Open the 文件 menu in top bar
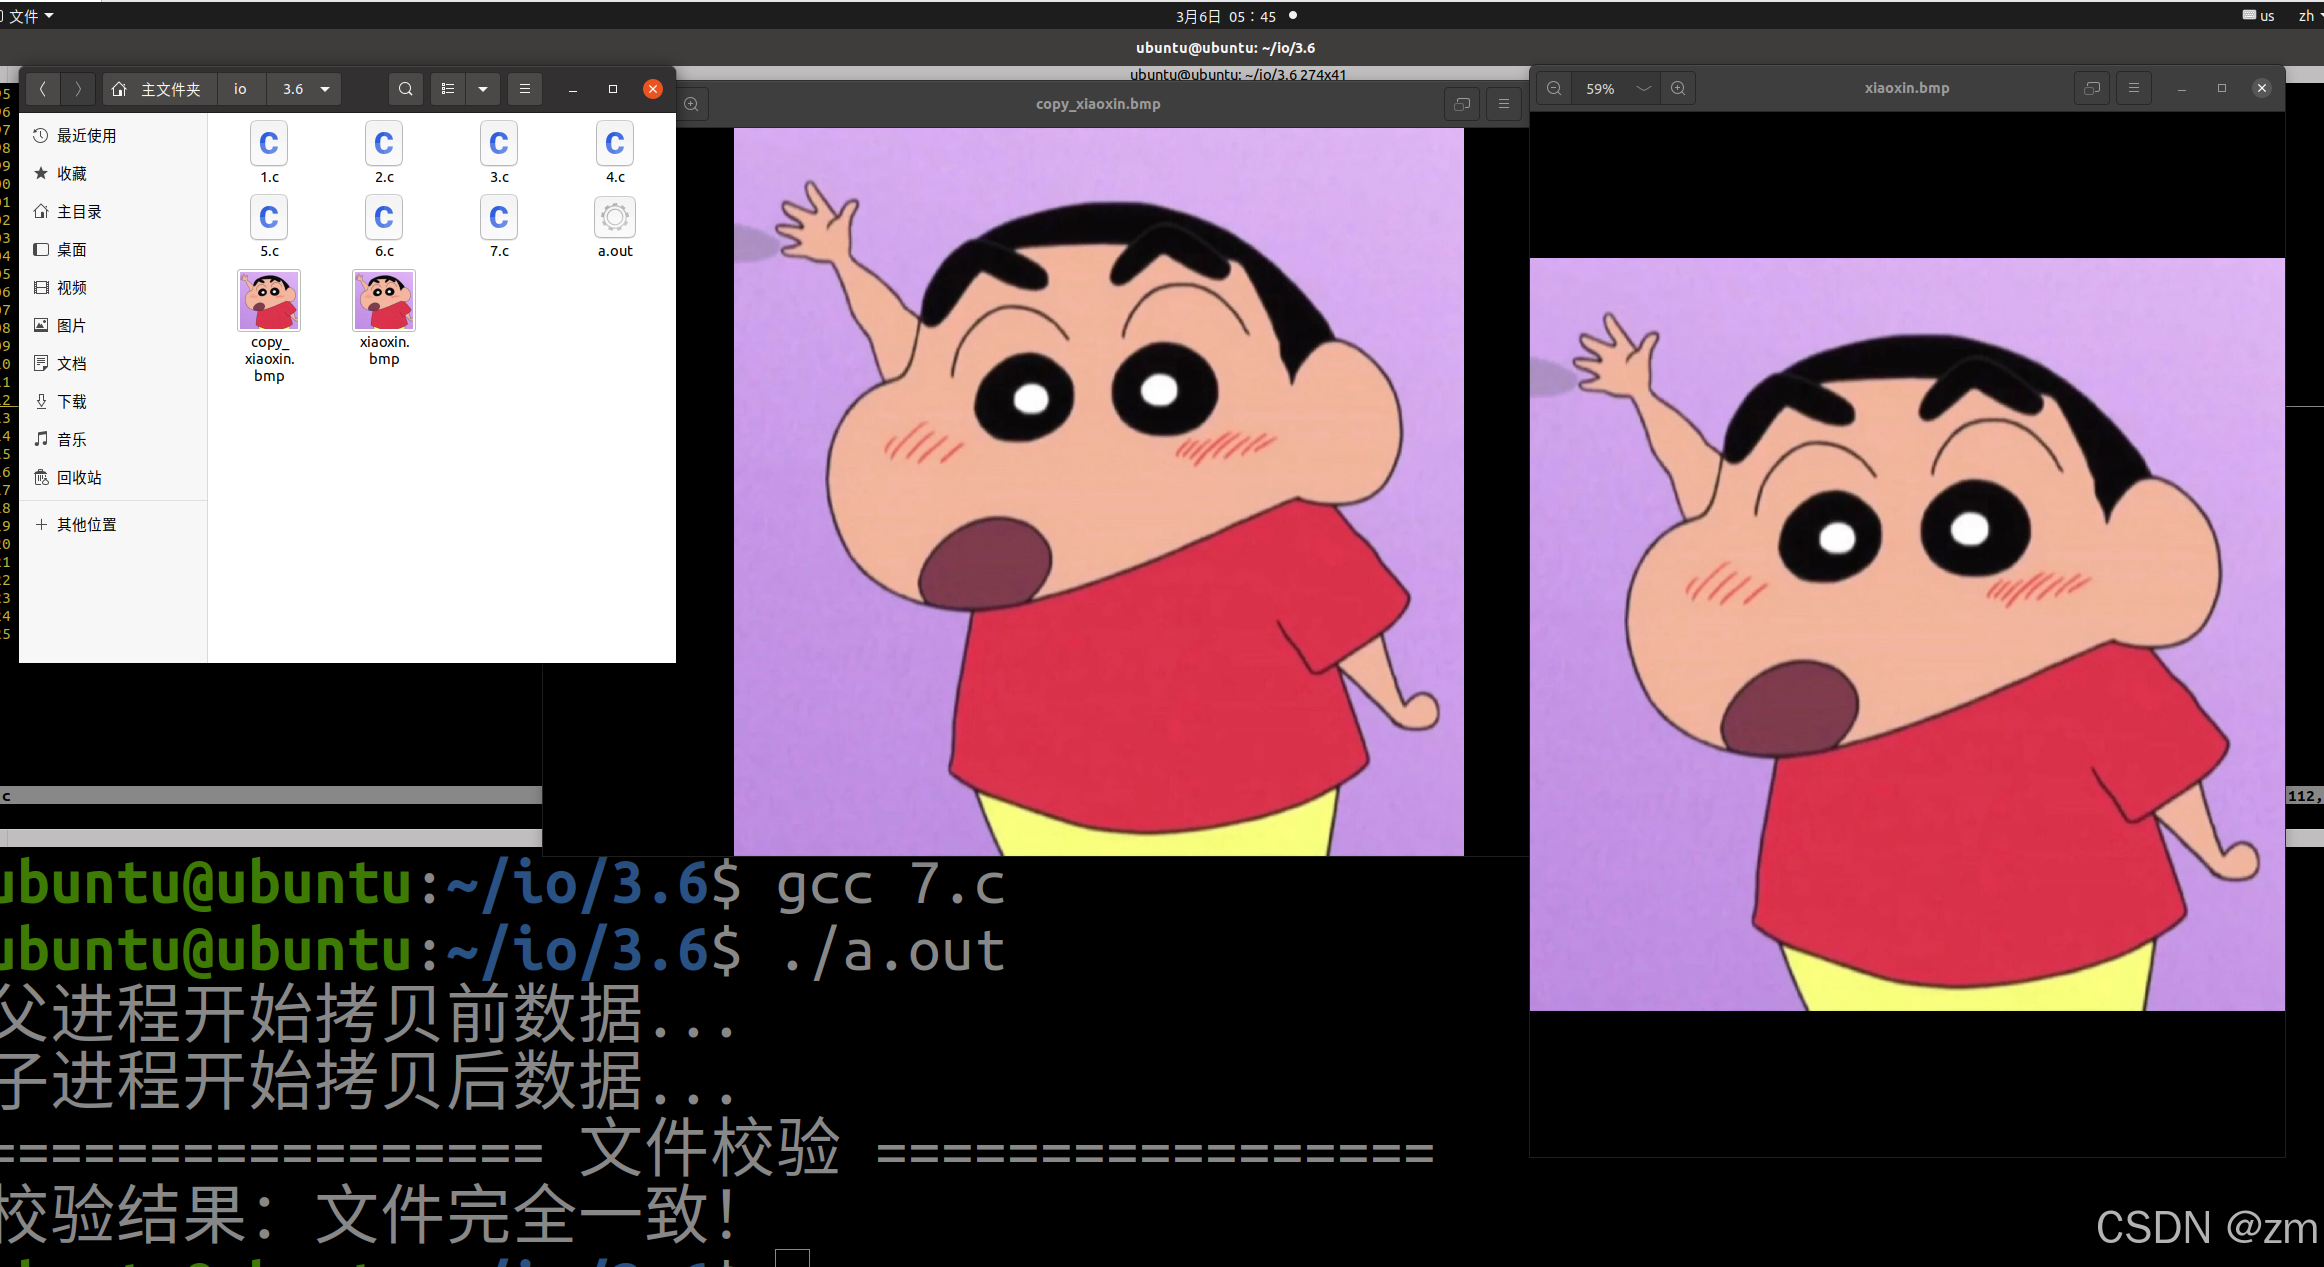This screenshot has height=1267, width=2324. click(28, 16)
